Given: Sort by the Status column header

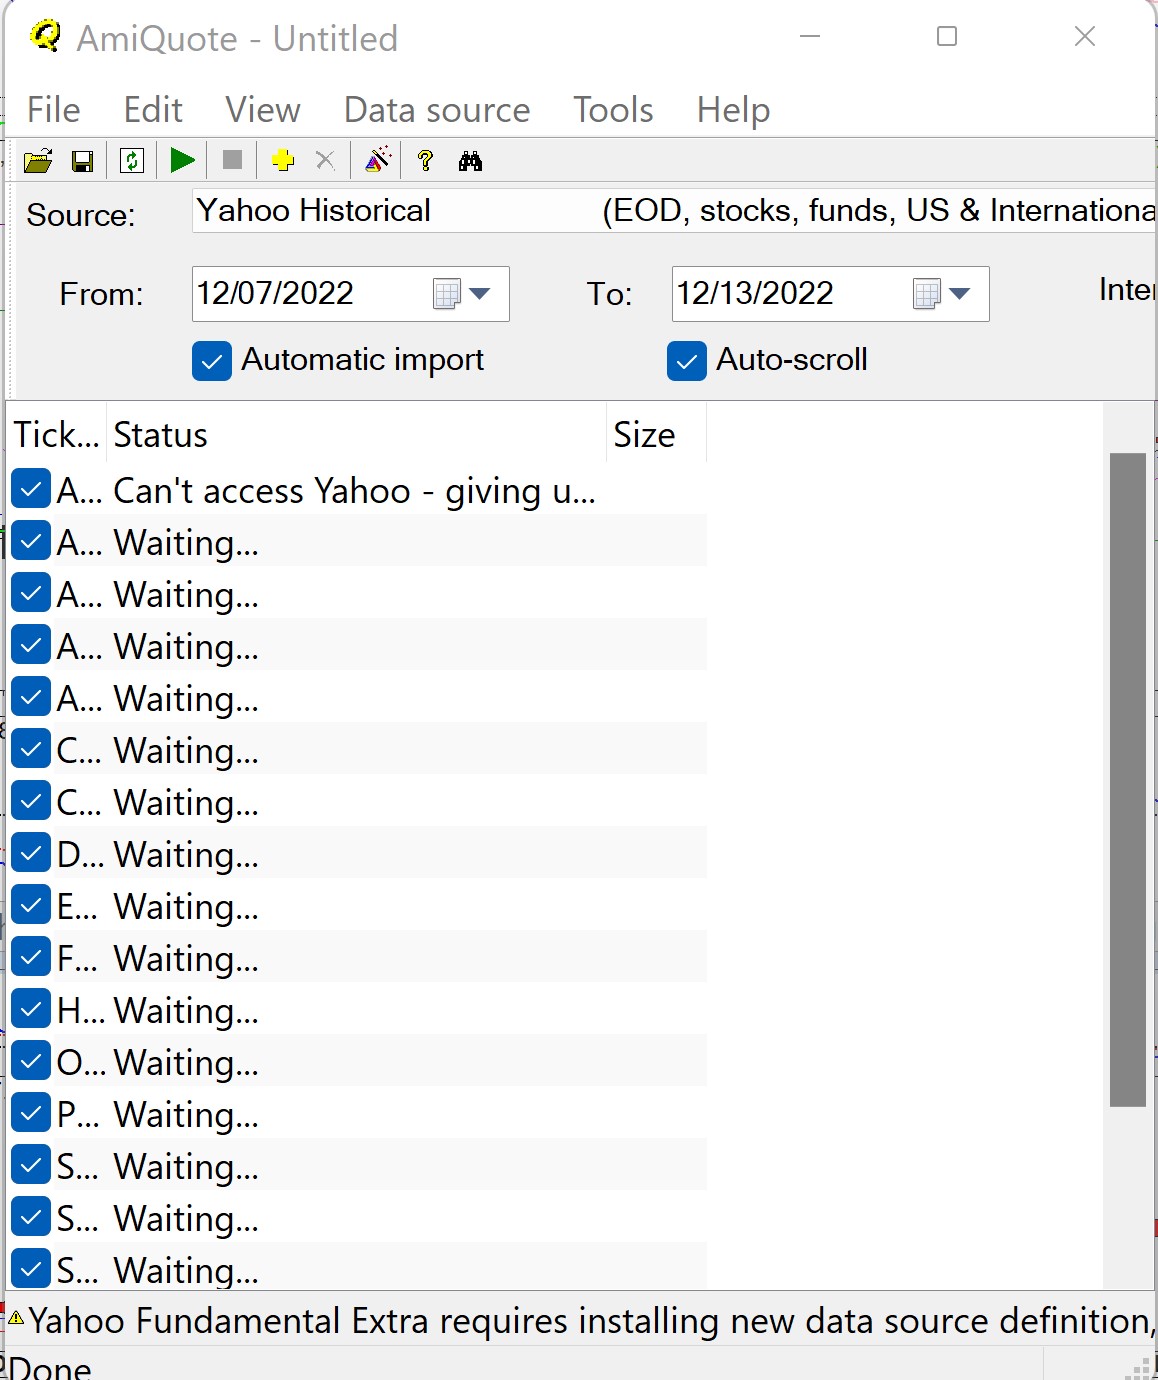Looking at the screenshot, I should coord(356,435).
